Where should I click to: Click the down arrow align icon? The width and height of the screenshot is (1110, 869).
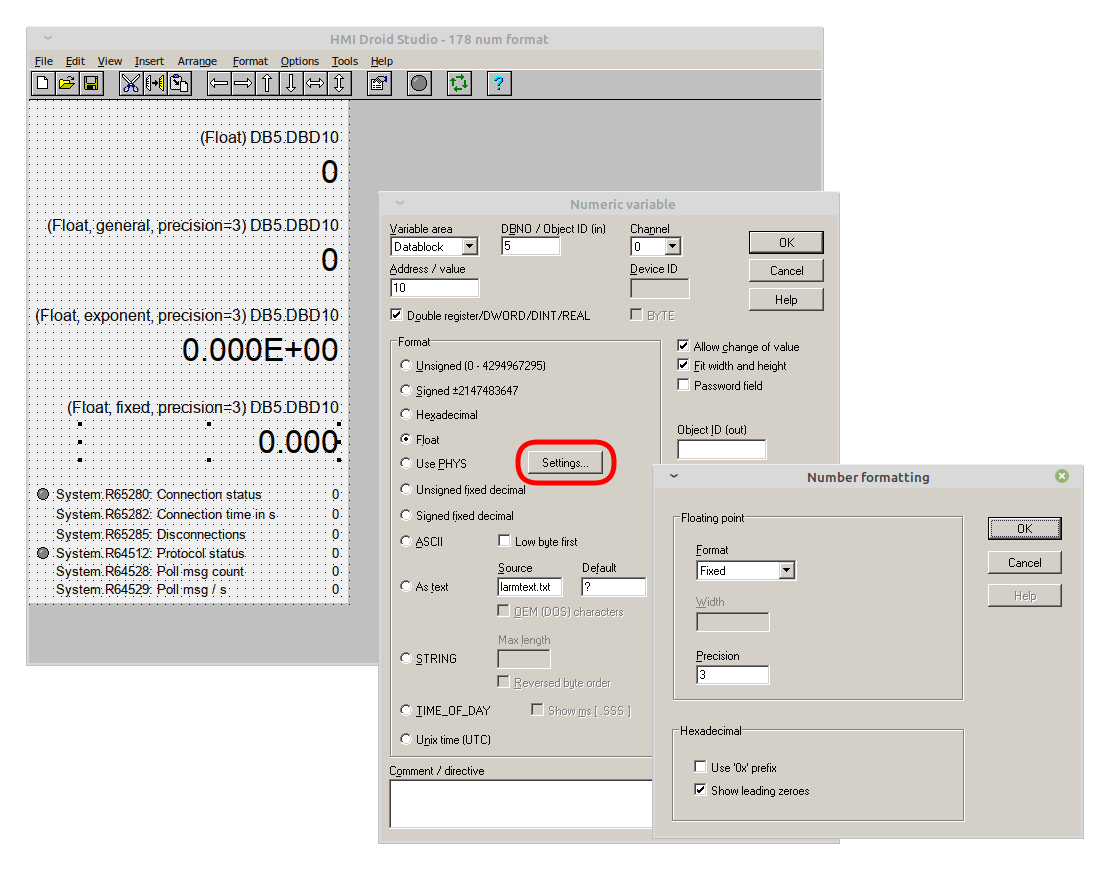[x=291, y=84]
